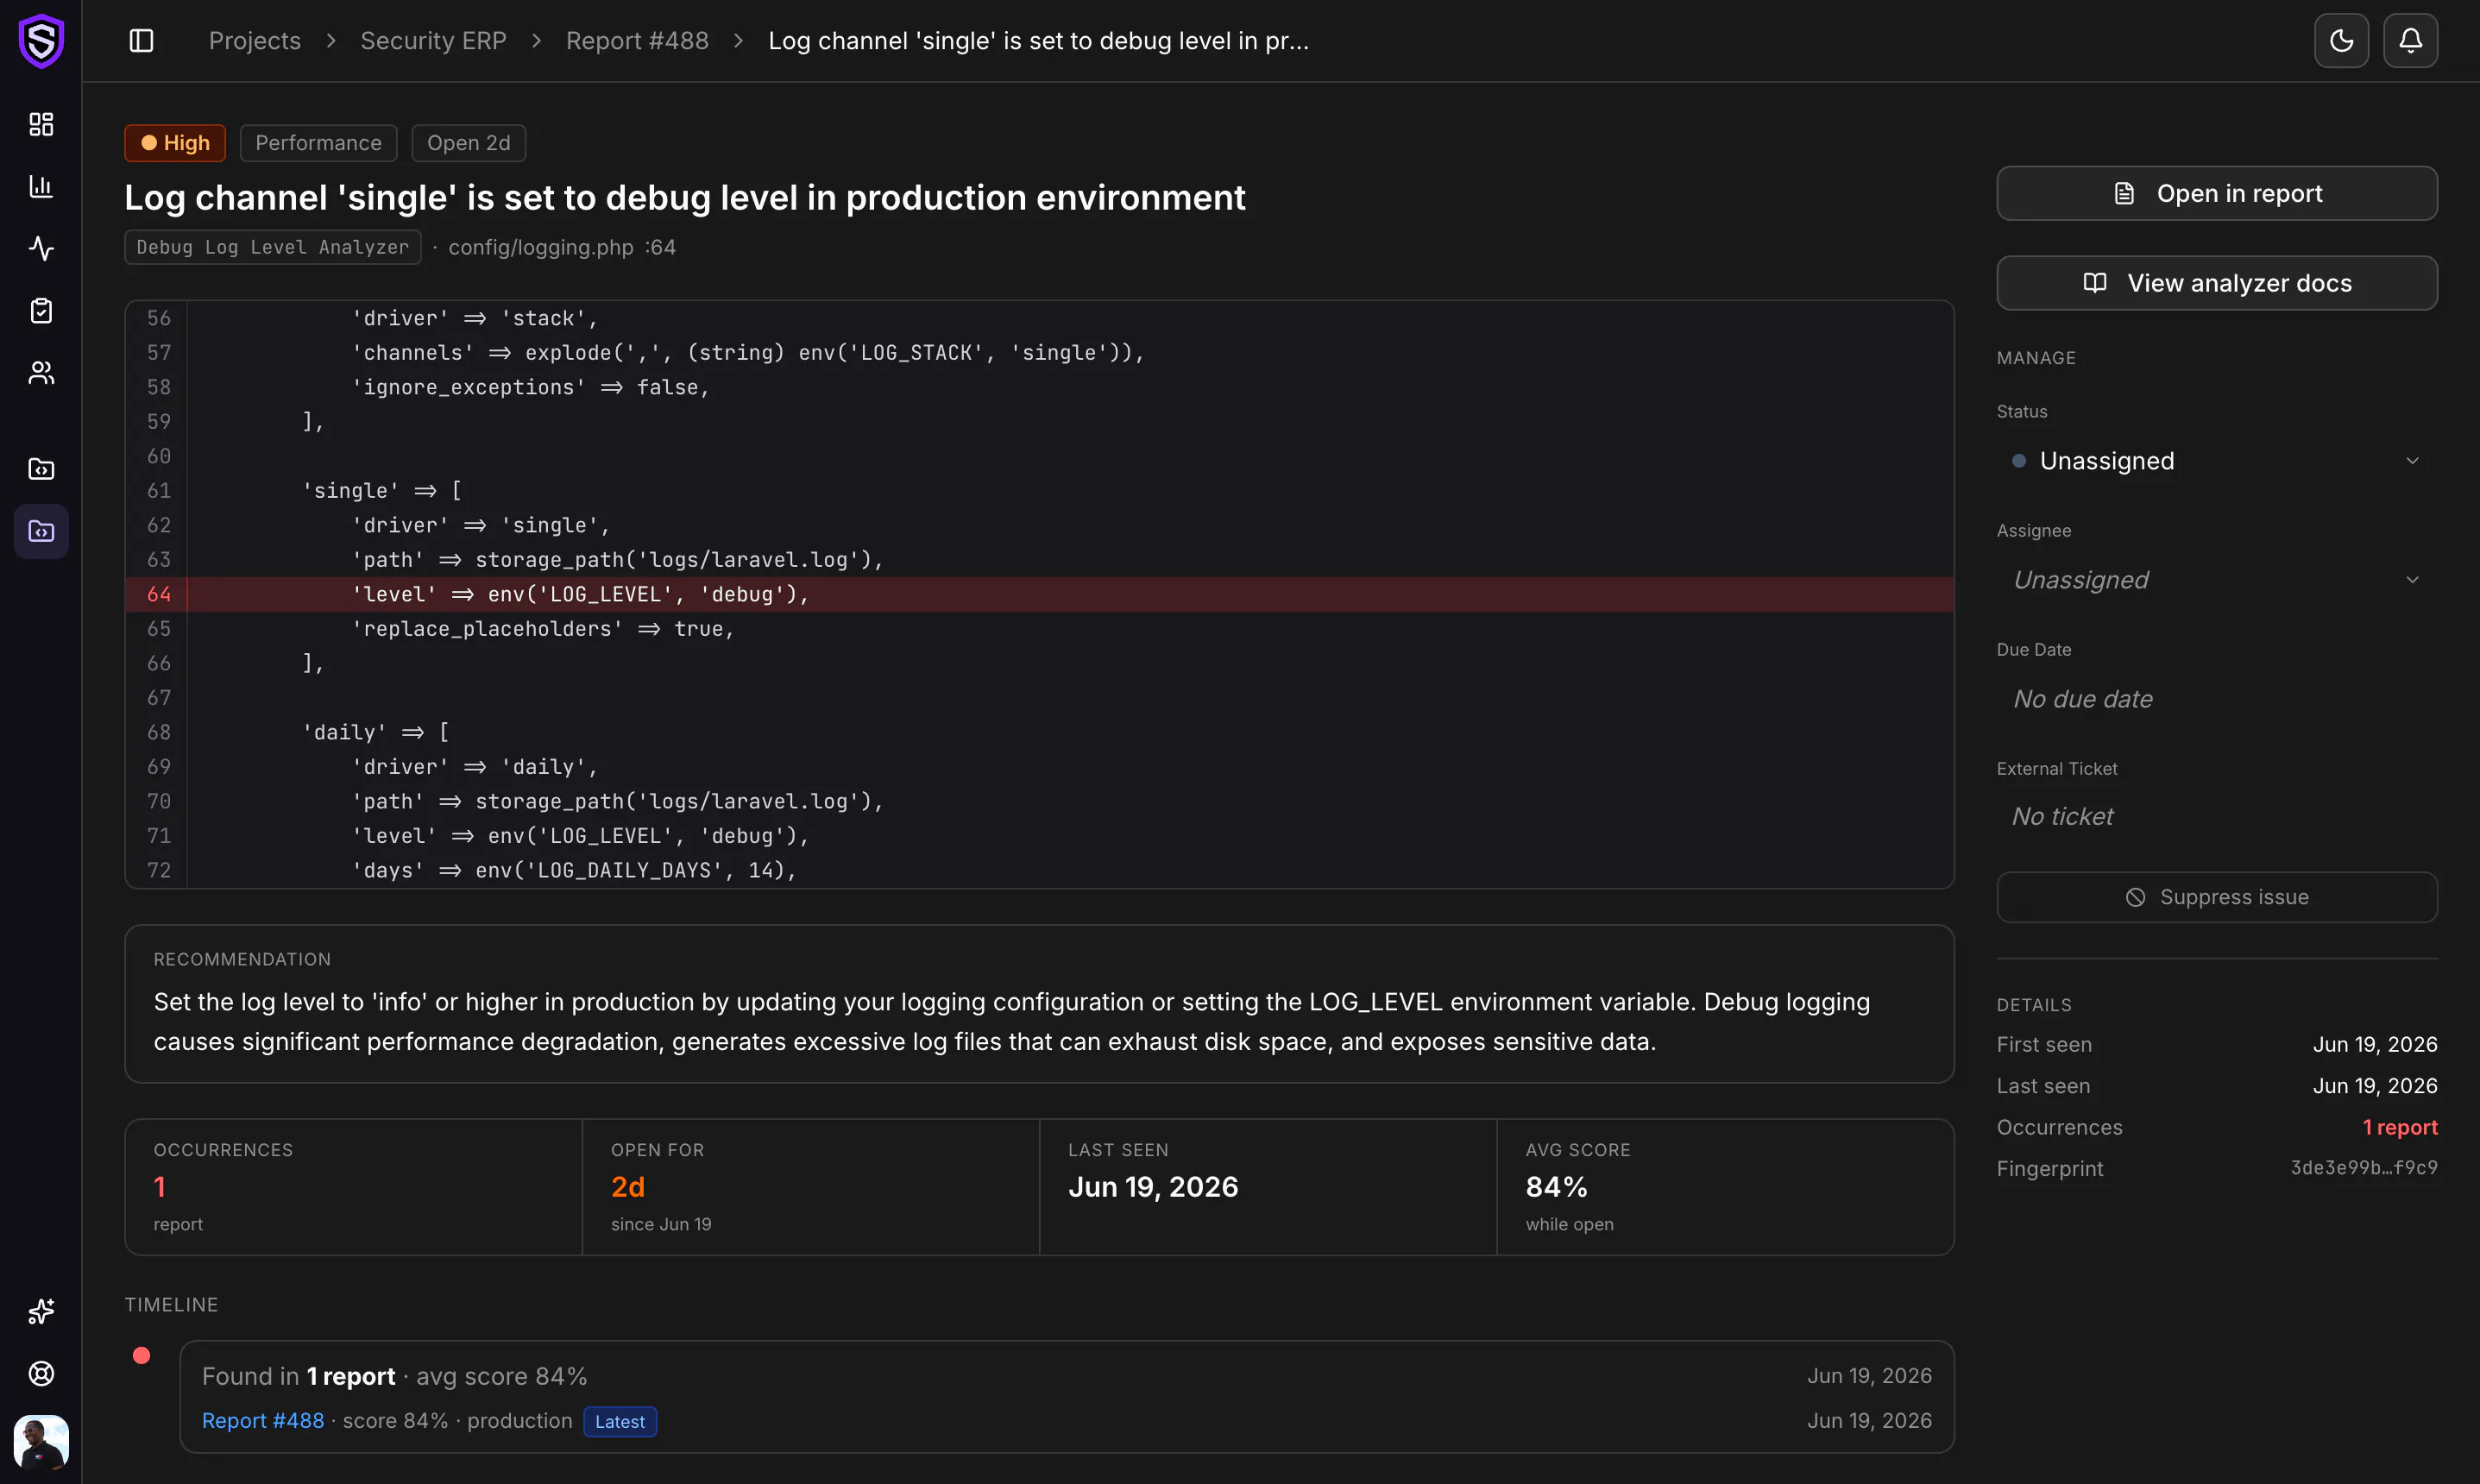Click the Occurrences 1 stat card
Image resolution: width=2480 pixels, height=1484 pixels.
[353, 1187]
